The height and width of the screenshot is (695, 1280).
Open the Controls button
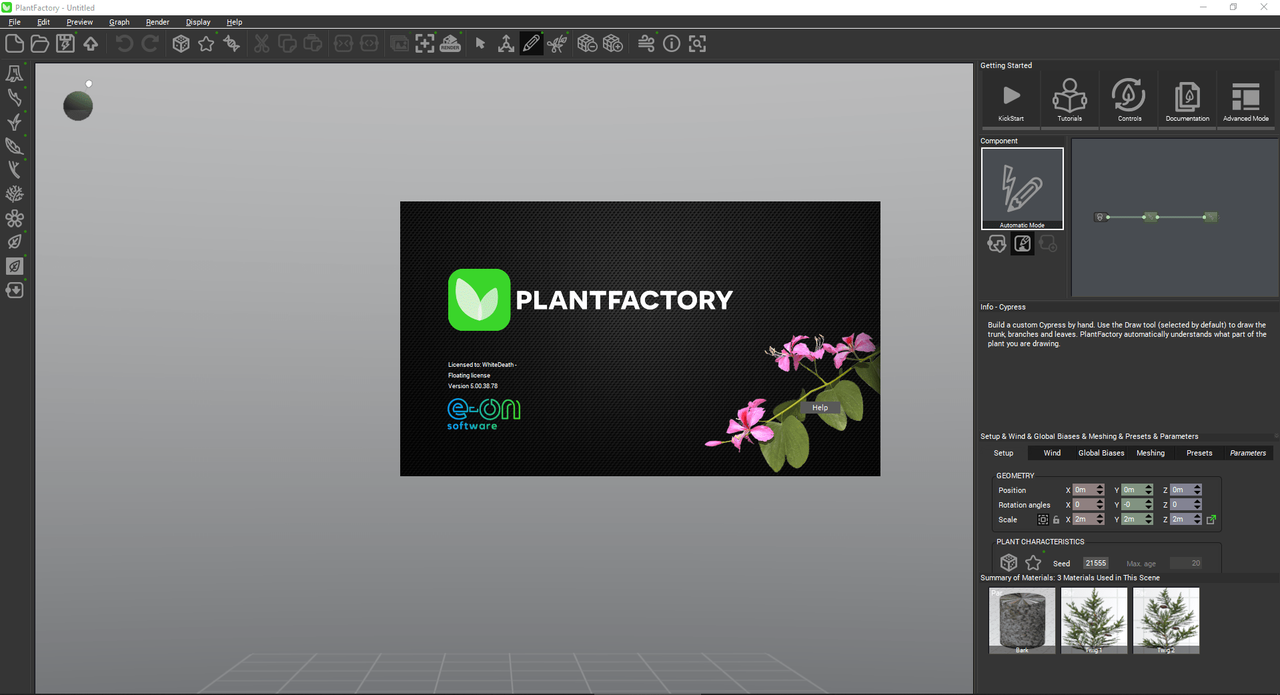1129,99
